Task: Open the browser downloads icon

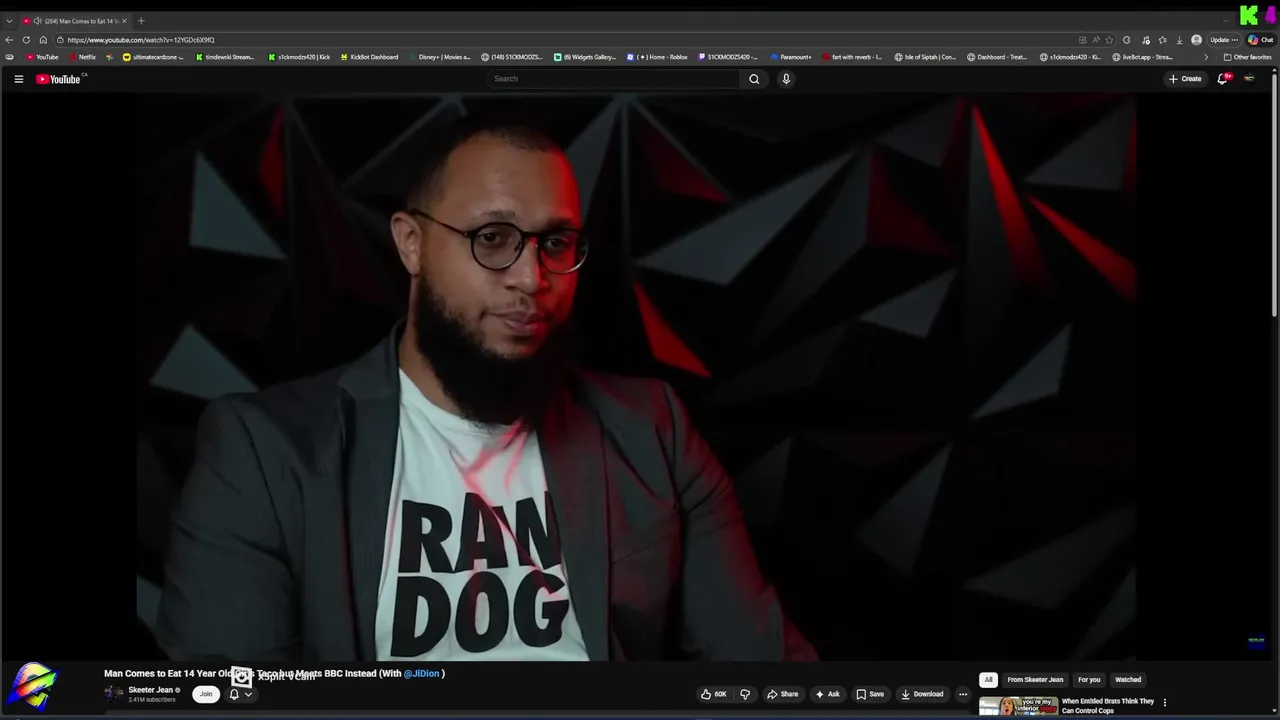Action: click(x=1179, y=40)
